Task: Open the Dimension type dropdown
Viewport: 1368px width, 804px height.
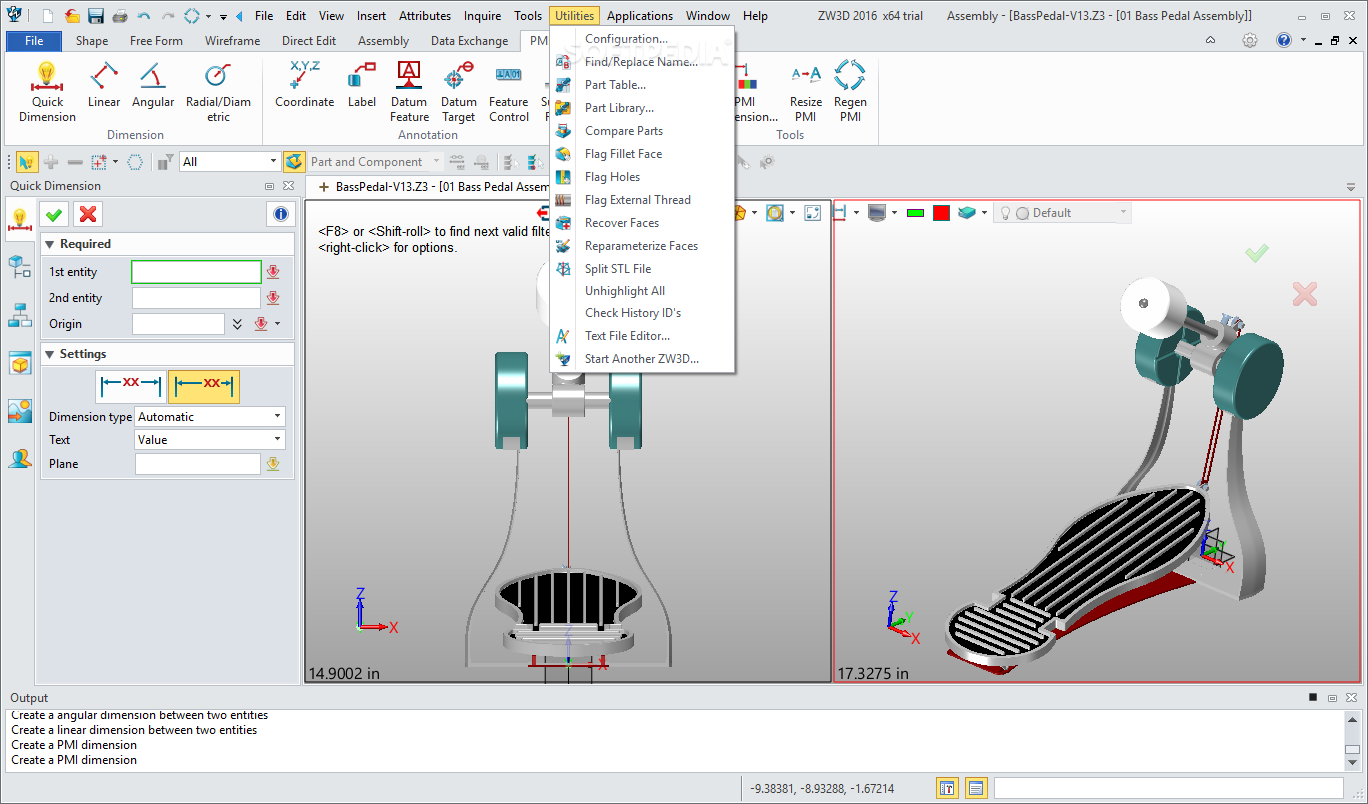Action: 210,417
